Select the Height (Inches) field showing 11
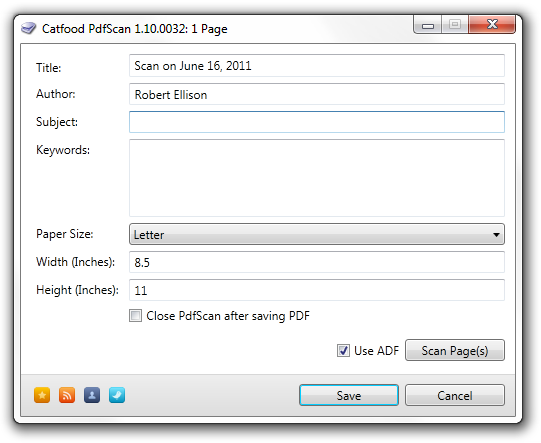The image size is (541, 443). 317,290
